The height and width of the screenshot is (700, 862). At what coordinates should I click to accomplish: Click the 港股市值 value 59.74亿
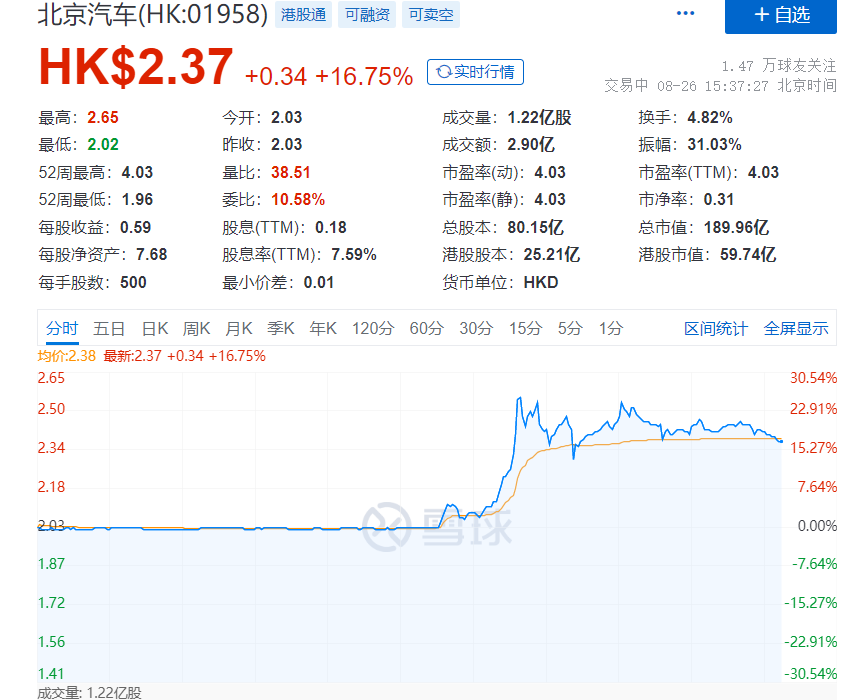(748, 254)
